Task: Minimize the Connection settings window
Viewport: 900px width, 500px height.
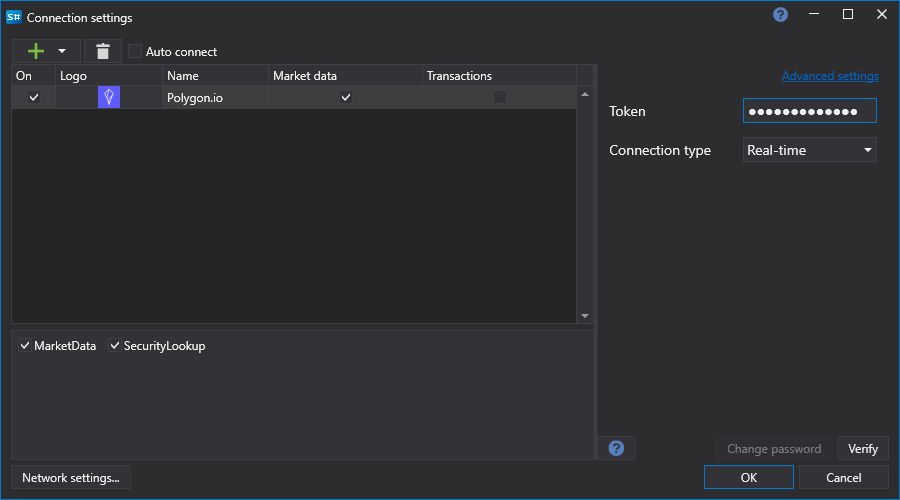Action: pyautogui.click(x=814, y=14)
